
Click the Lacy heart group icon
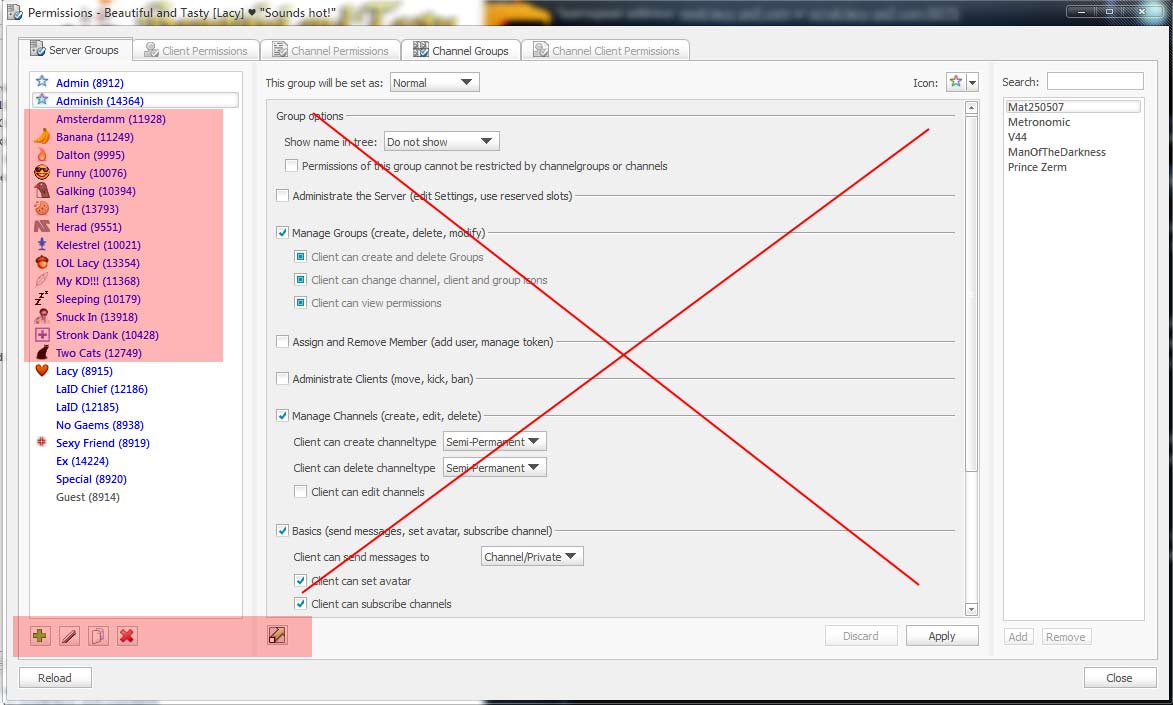tap(42, 371)
